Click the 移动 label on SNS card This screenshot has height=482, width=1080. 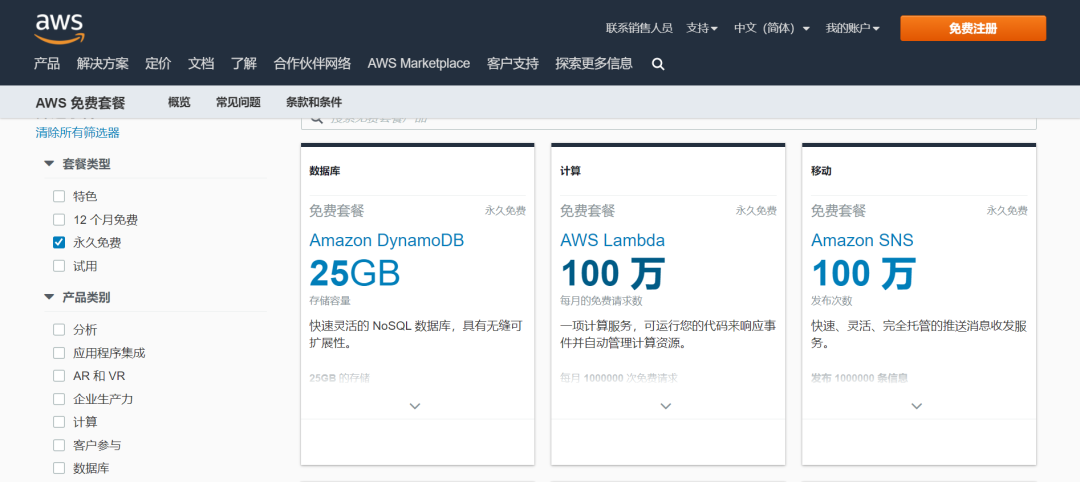821,171
